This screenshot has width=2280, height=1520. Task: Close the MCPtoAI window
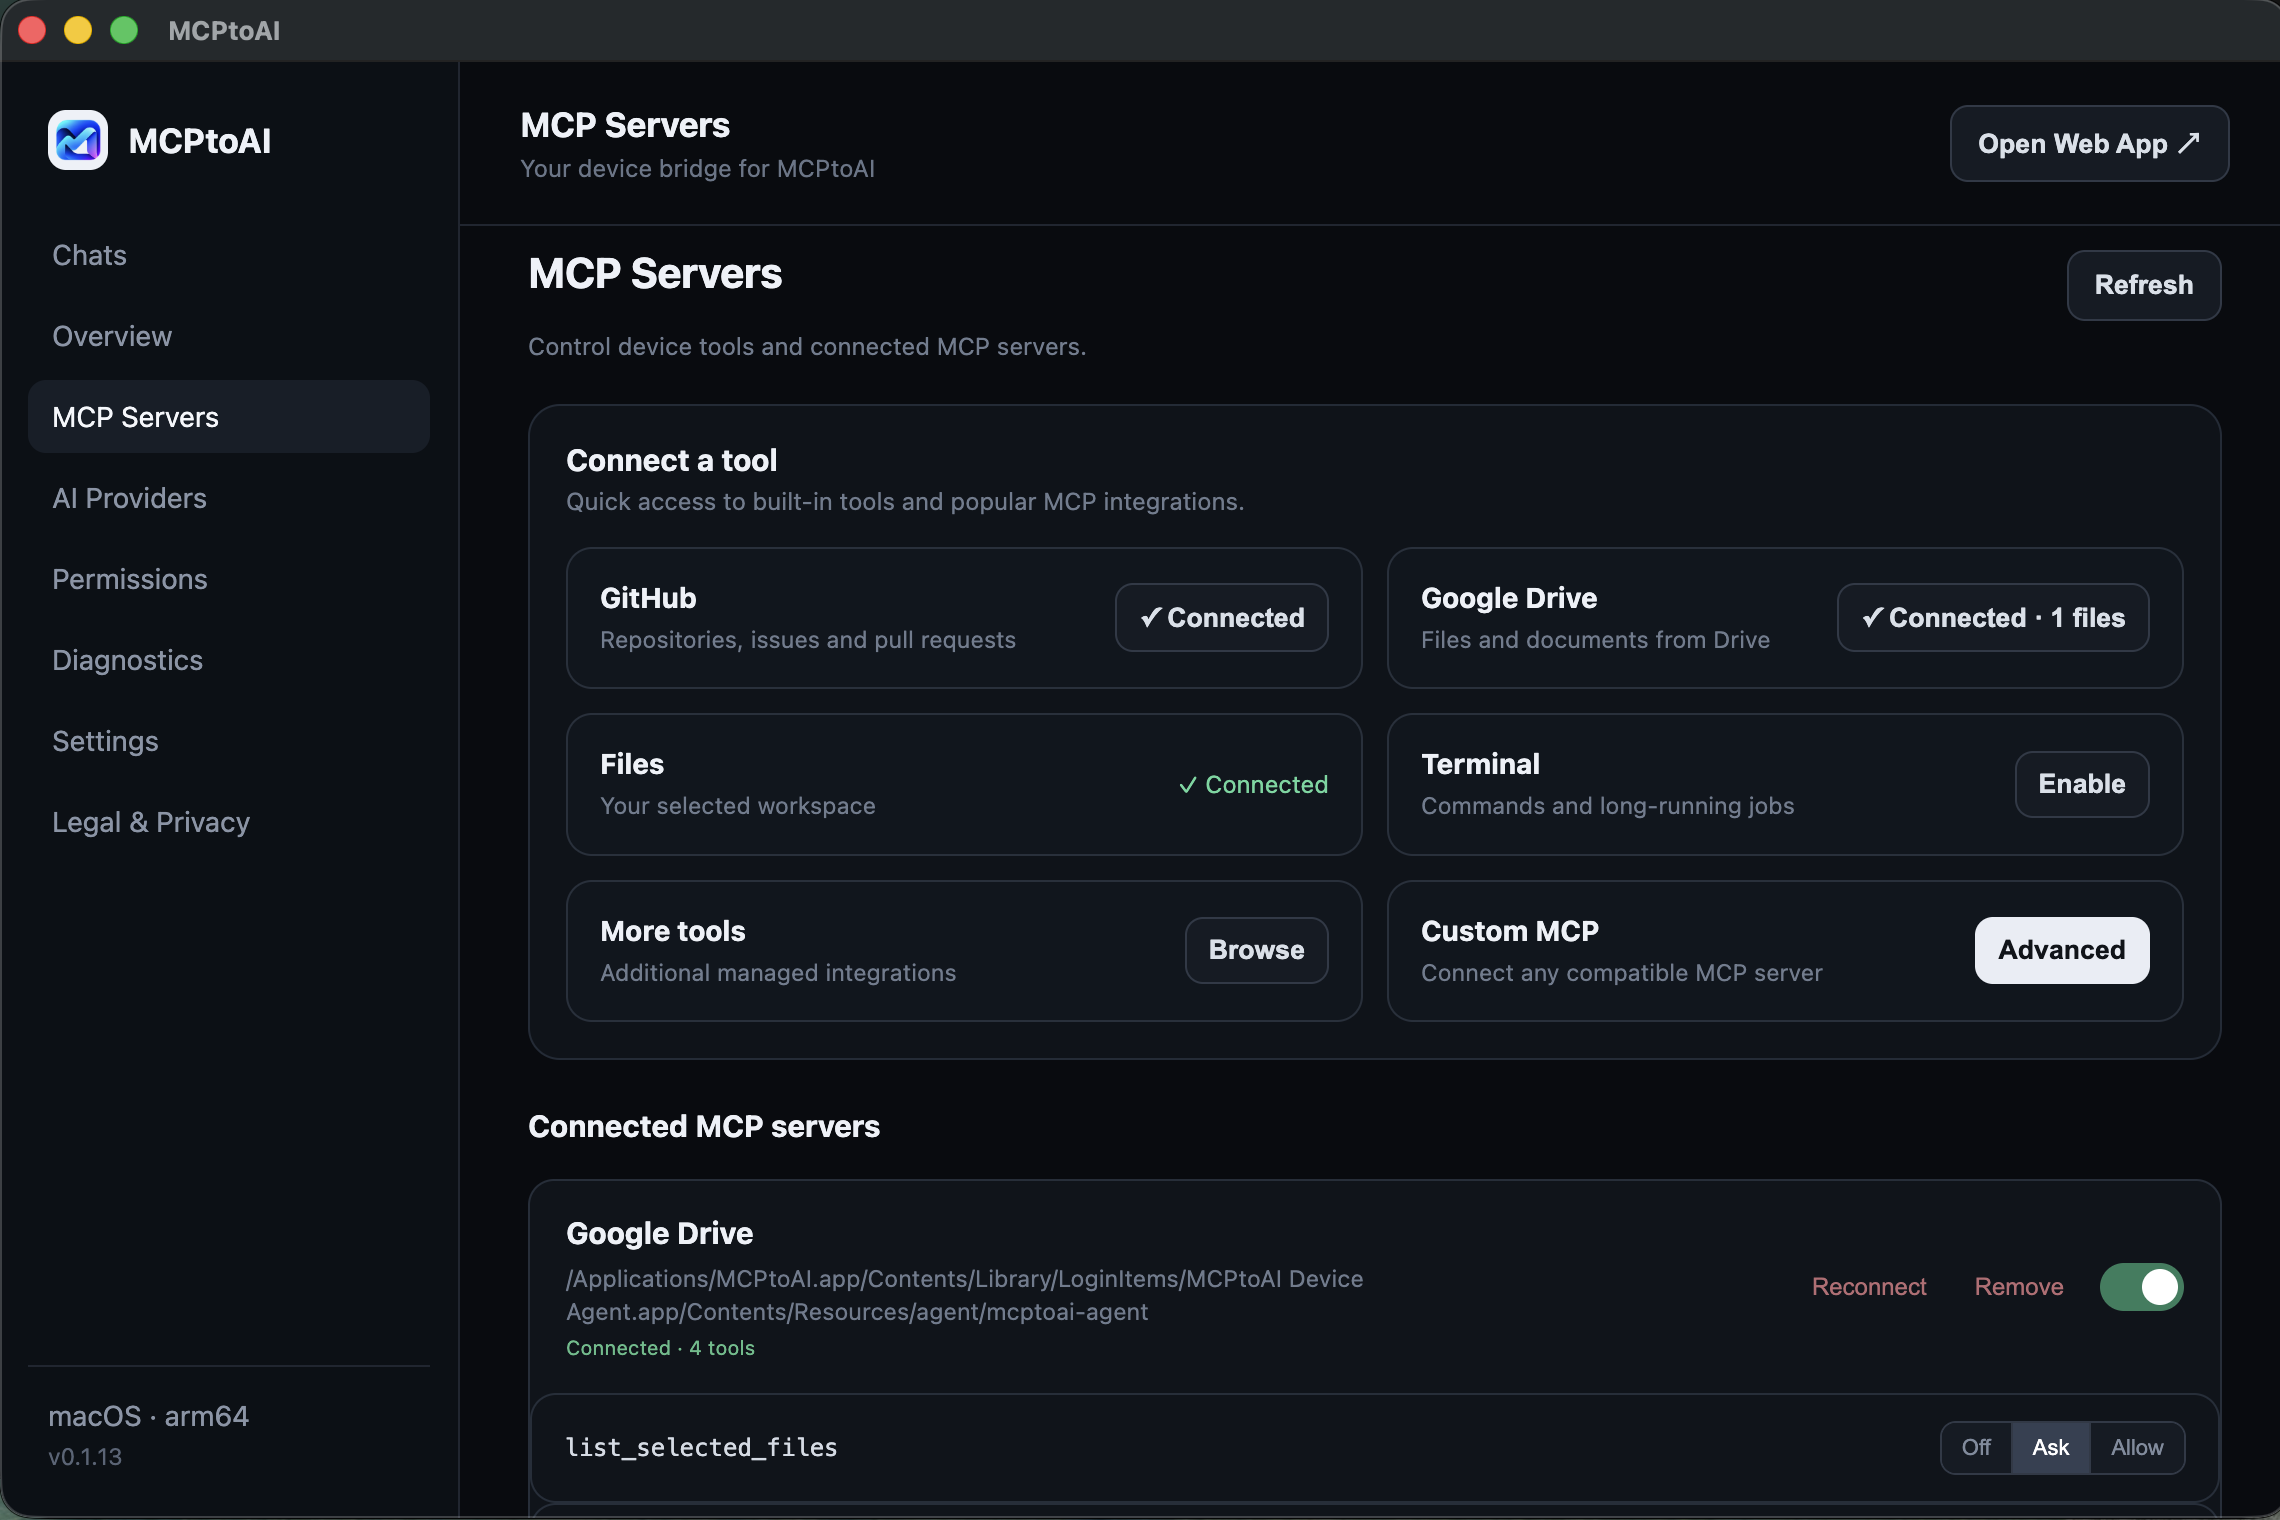[x=32, y=30]
